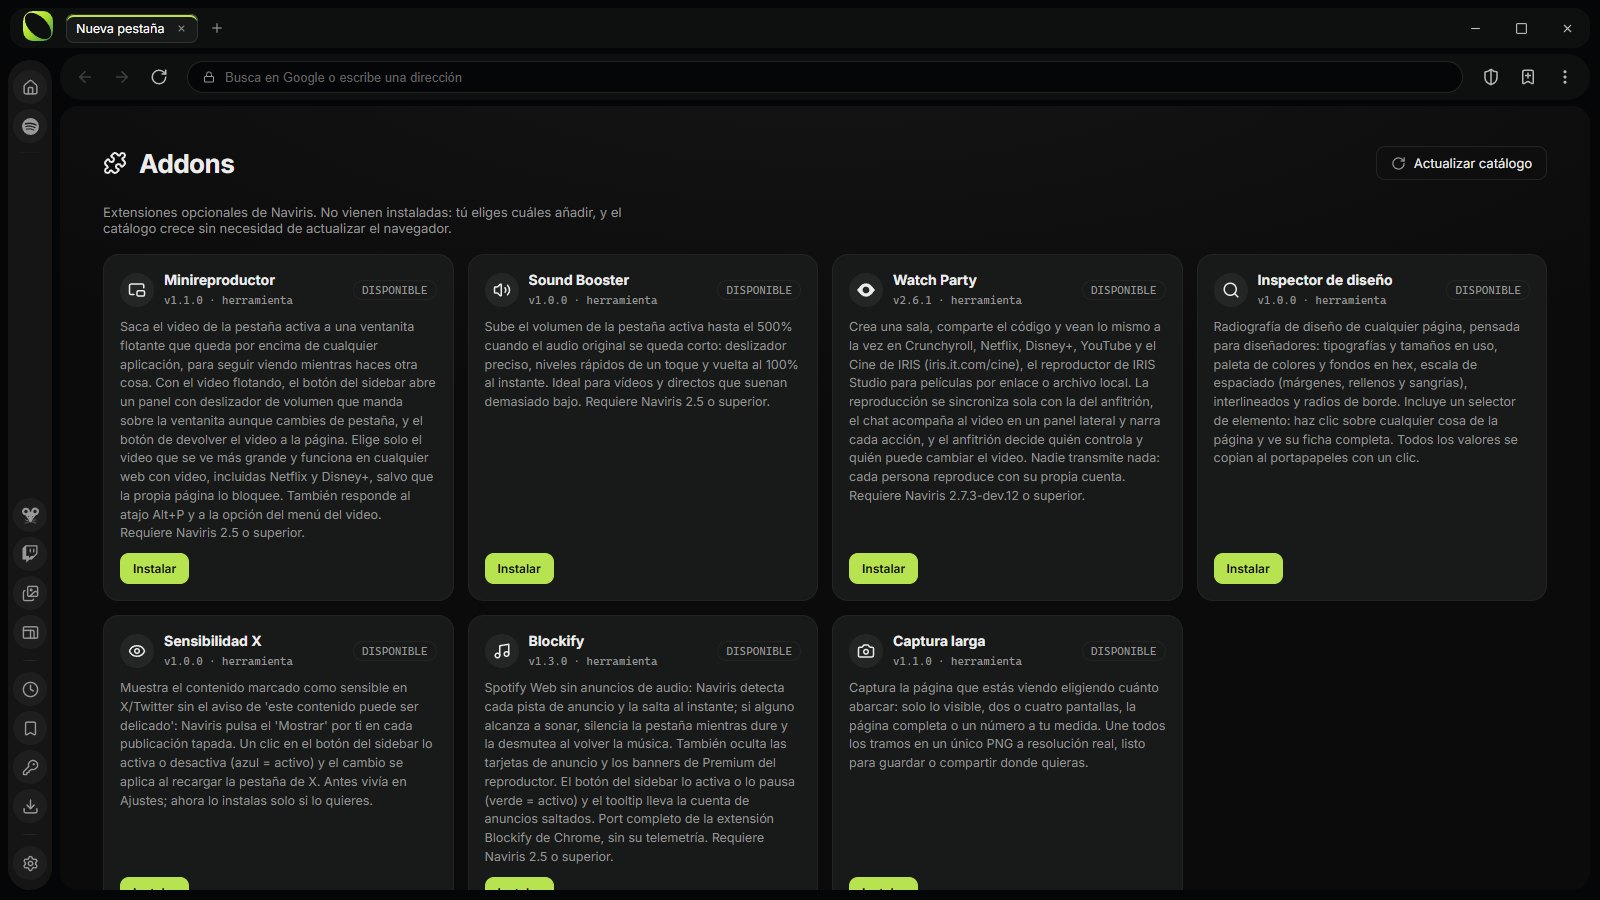Screen dimensions: 1600x900
Task: Install the Minireproductor addon
Action: pyautogui.click(x=154, y=568)
